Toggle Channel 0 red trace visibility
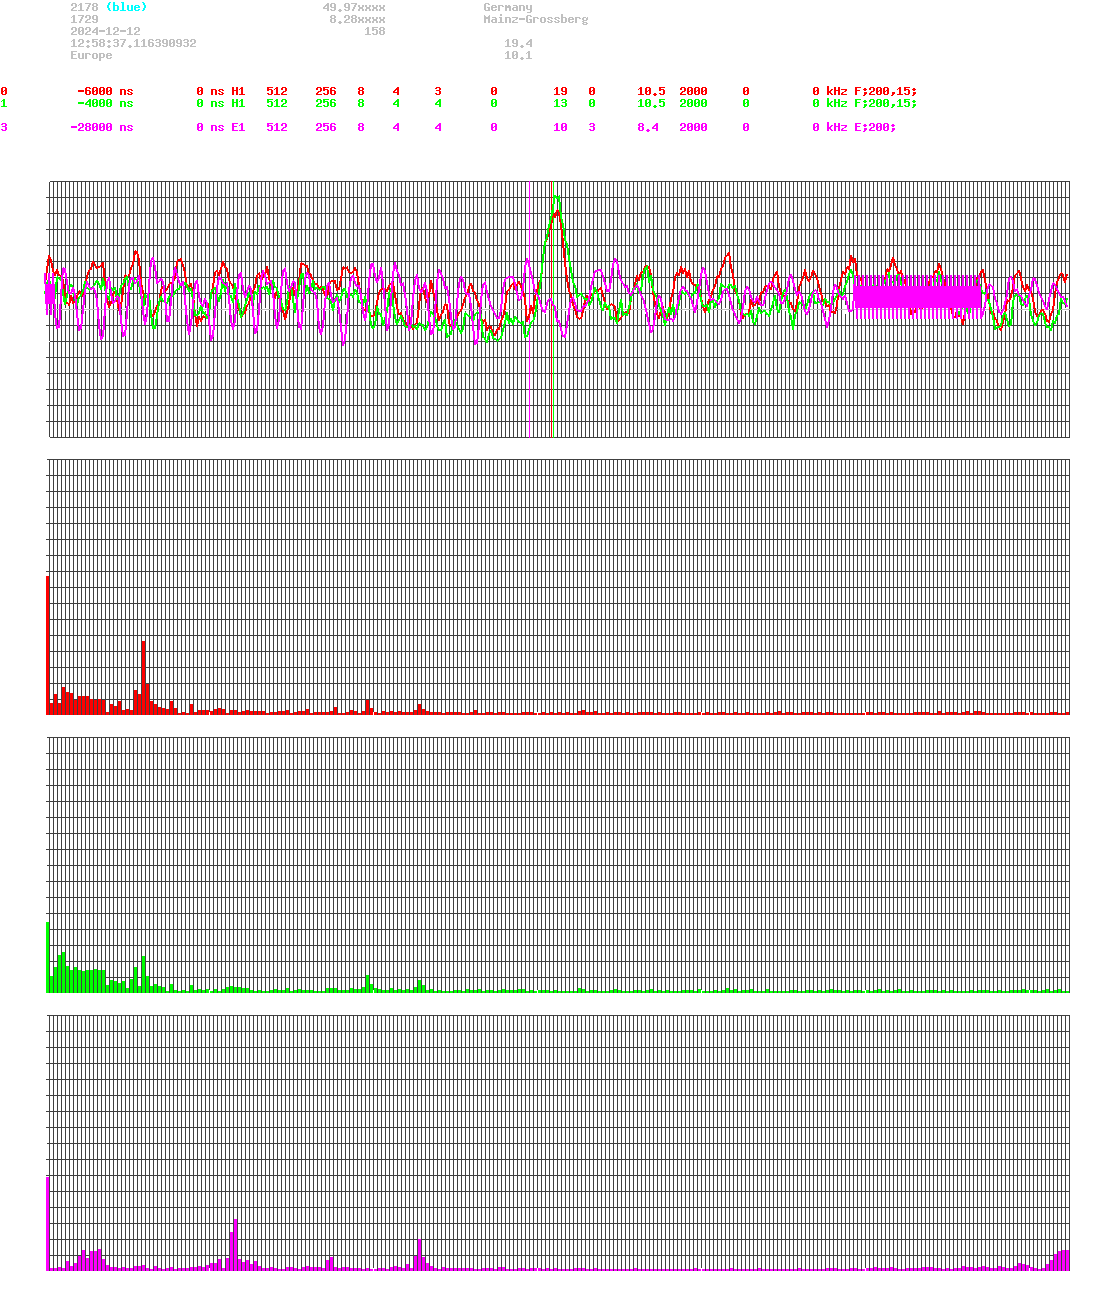The width and height of the screenshot is (1095, 1293). tap(4, 91)
